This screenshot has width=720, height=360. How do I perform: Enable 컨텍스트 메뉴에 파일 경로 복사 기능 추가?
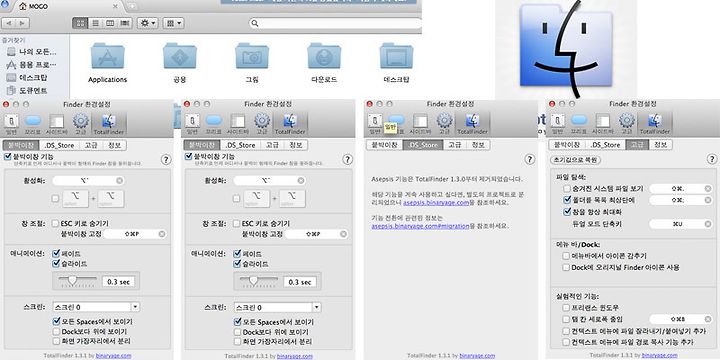(x=567, y=343)
